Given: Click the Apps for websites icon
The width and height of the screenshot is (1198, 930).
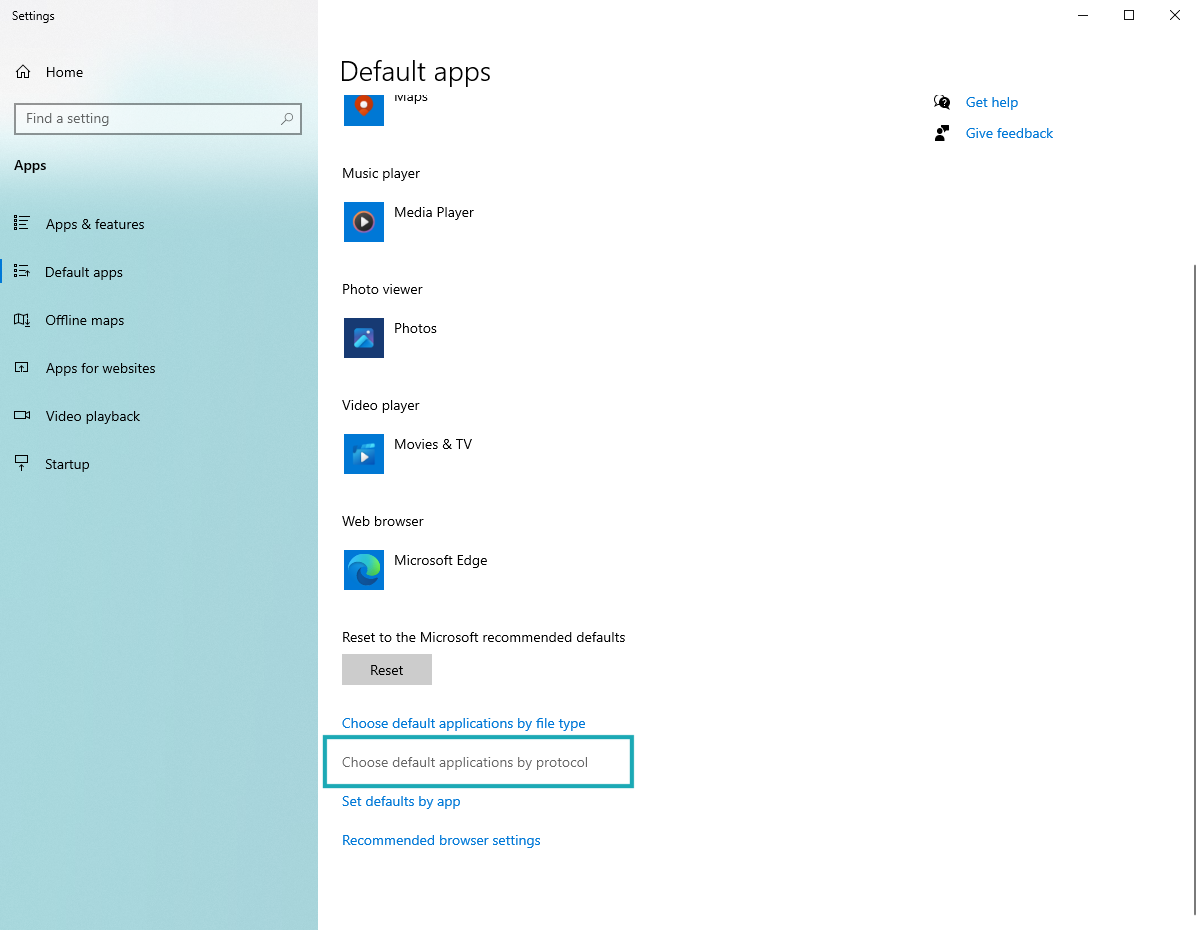Looking at the screenshot, I should click(21, 368).
